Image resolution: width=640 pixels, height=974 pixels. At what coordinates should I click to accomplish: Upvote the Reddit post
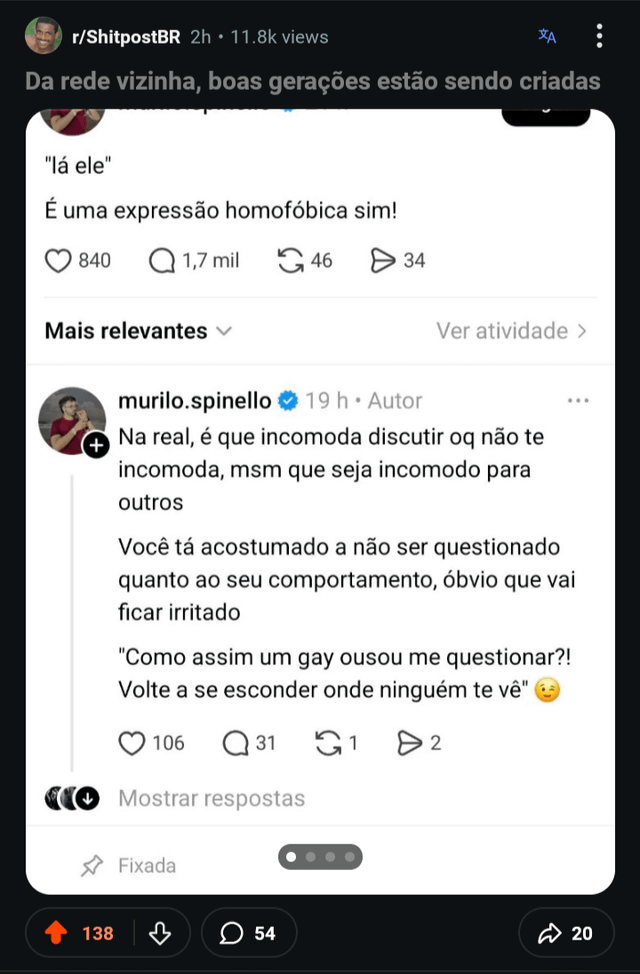coord(57,933)
